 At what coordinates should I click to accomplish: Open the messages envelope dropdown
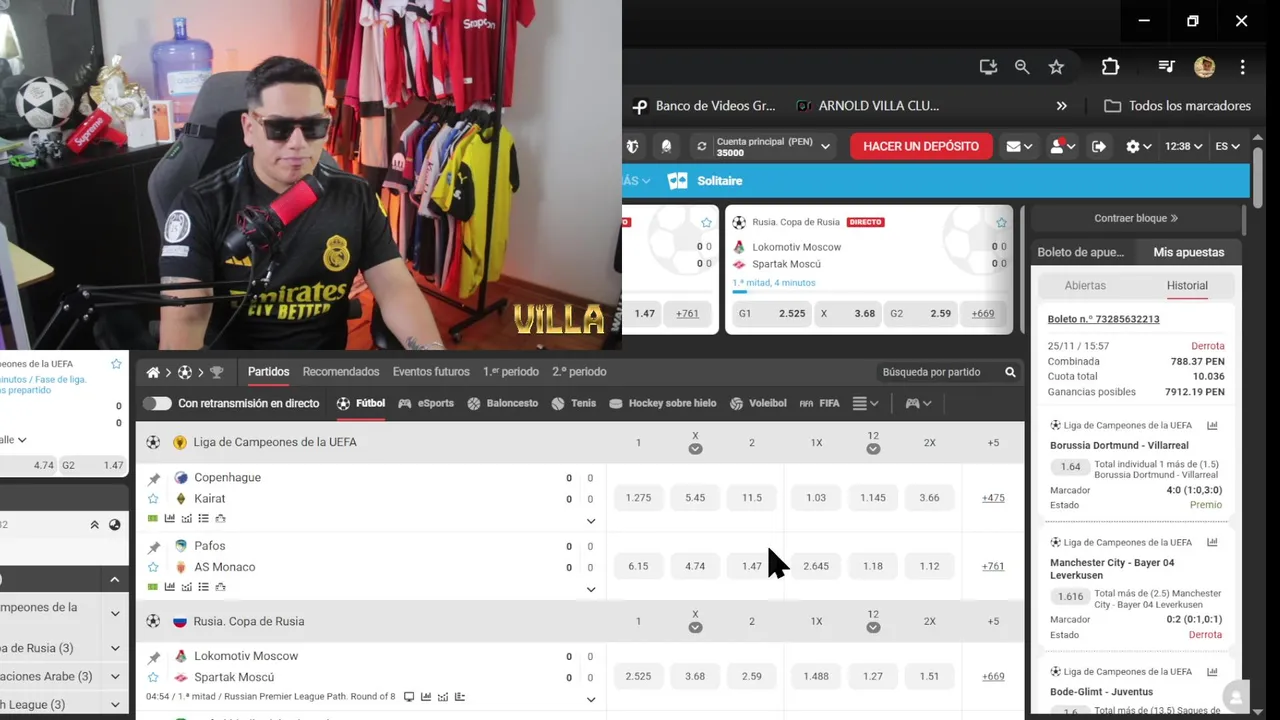coord(1020,146)
